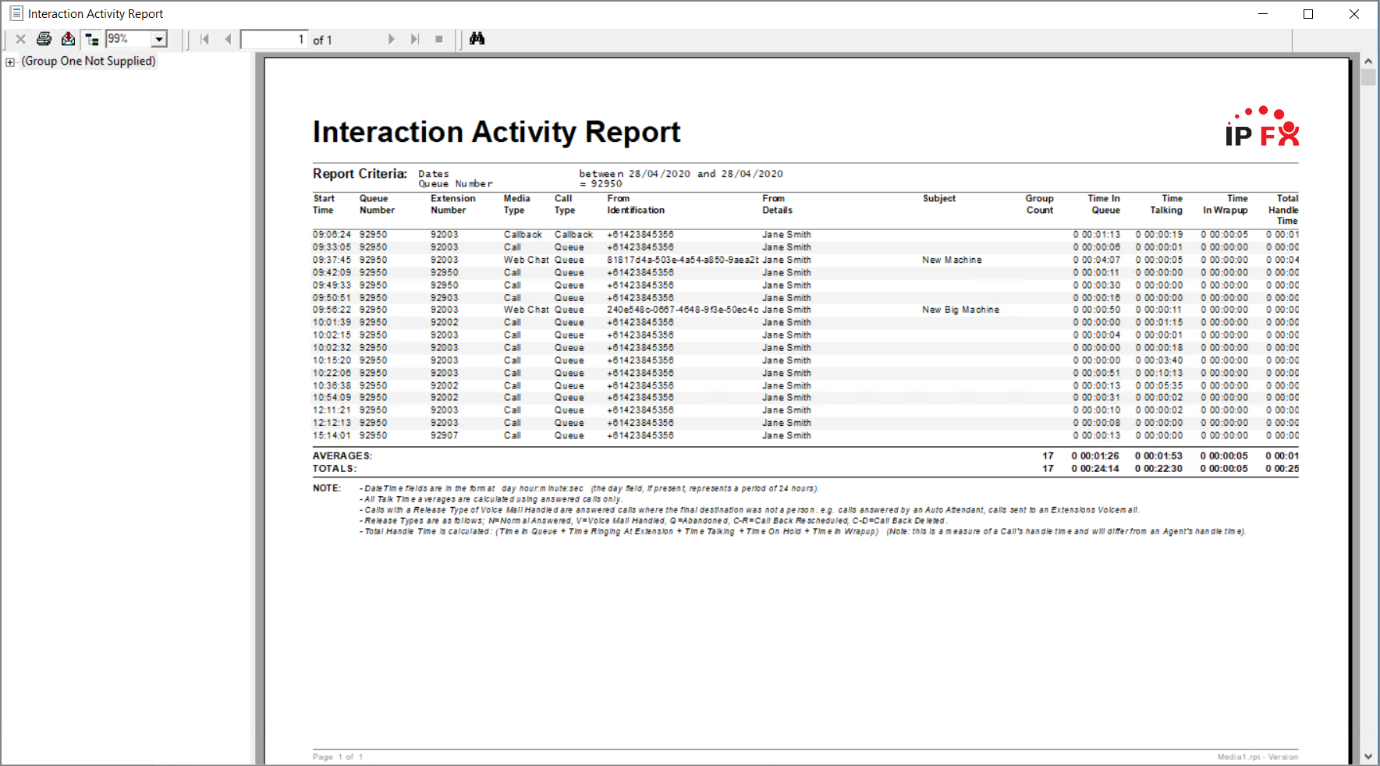Image resolution: width=1380 pixels, height=766 pixels.
Task: Click the Report Criteria label
Action: coord(360,174)
